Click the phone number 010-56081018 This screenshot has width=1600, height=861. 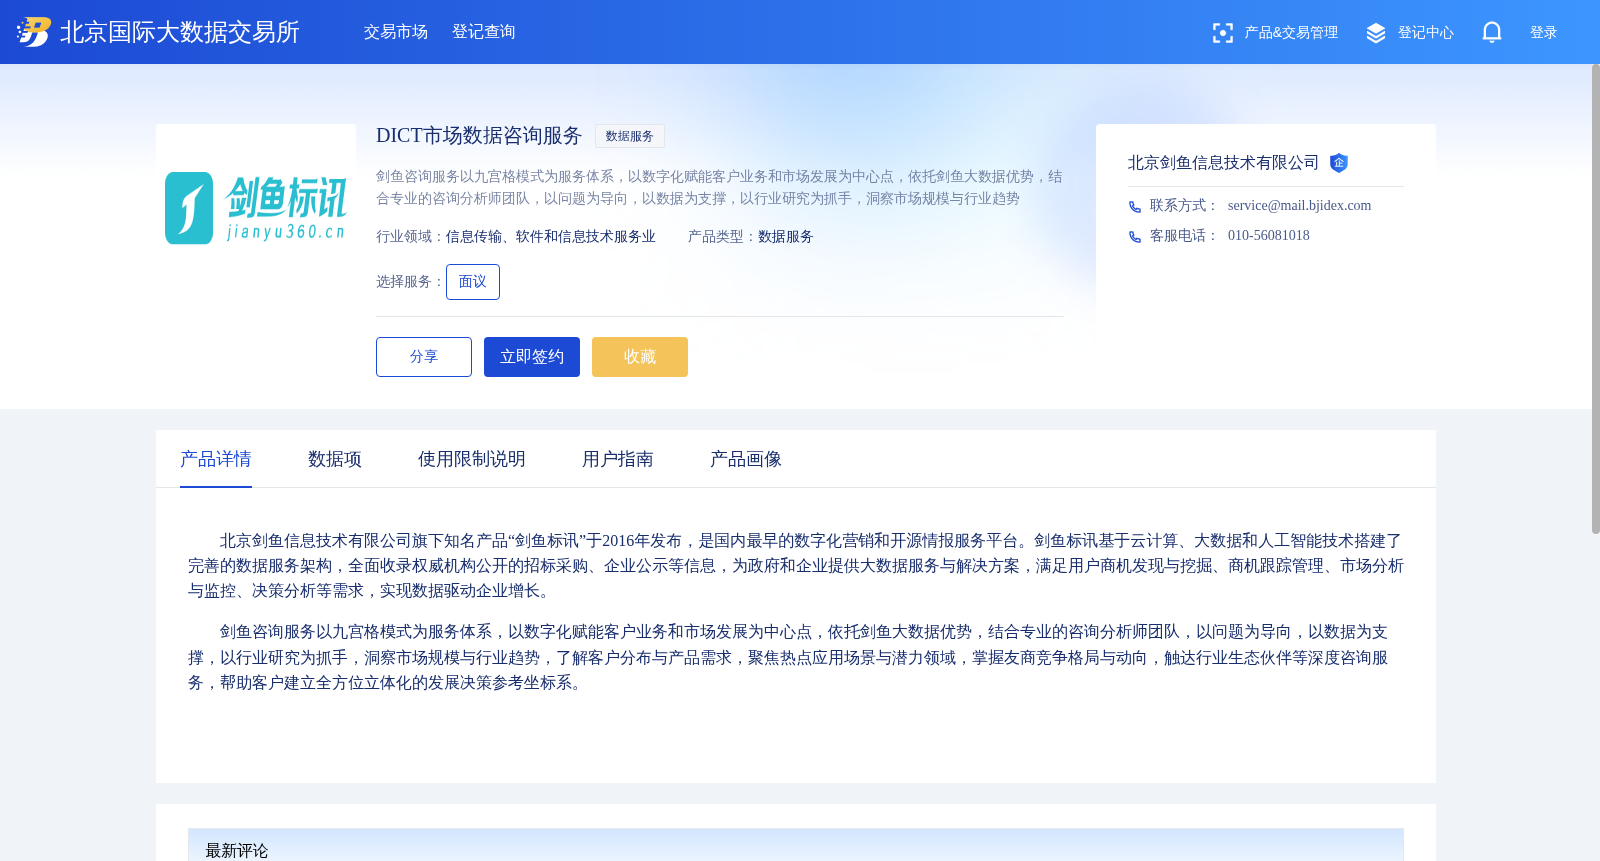(1269, 236)
